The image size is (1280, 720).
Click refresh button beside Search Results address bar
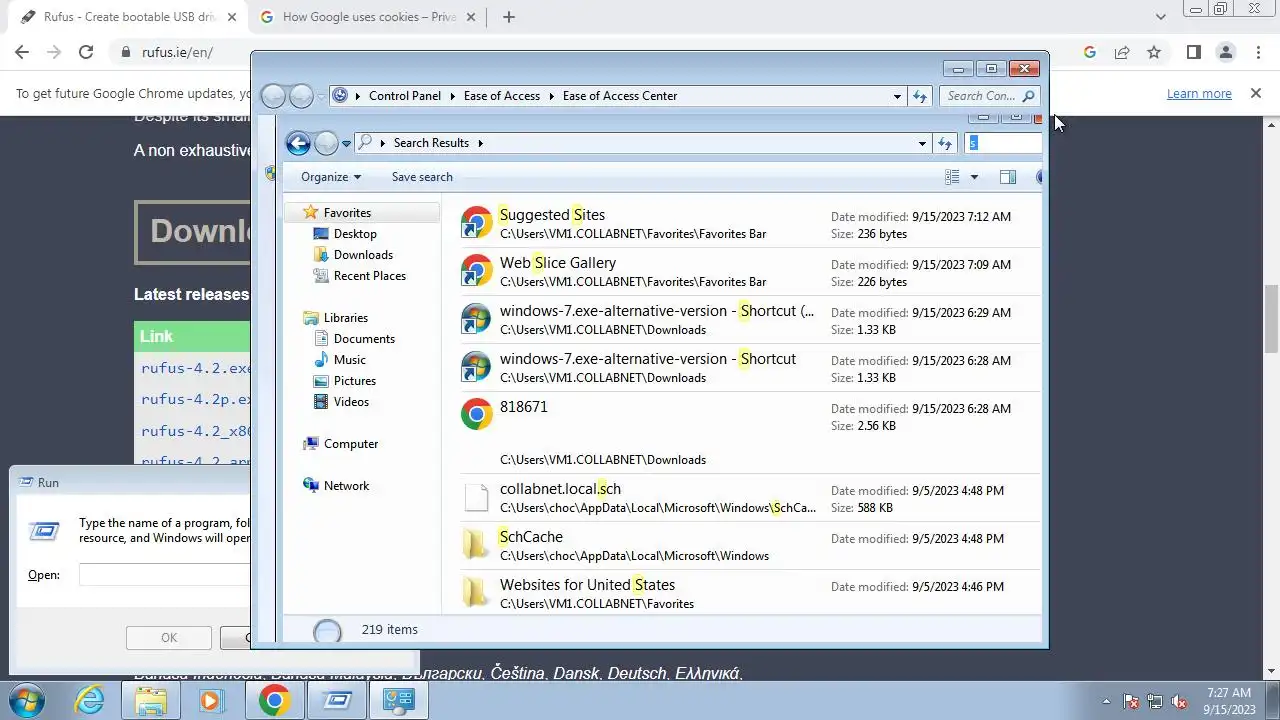point(945,143)
